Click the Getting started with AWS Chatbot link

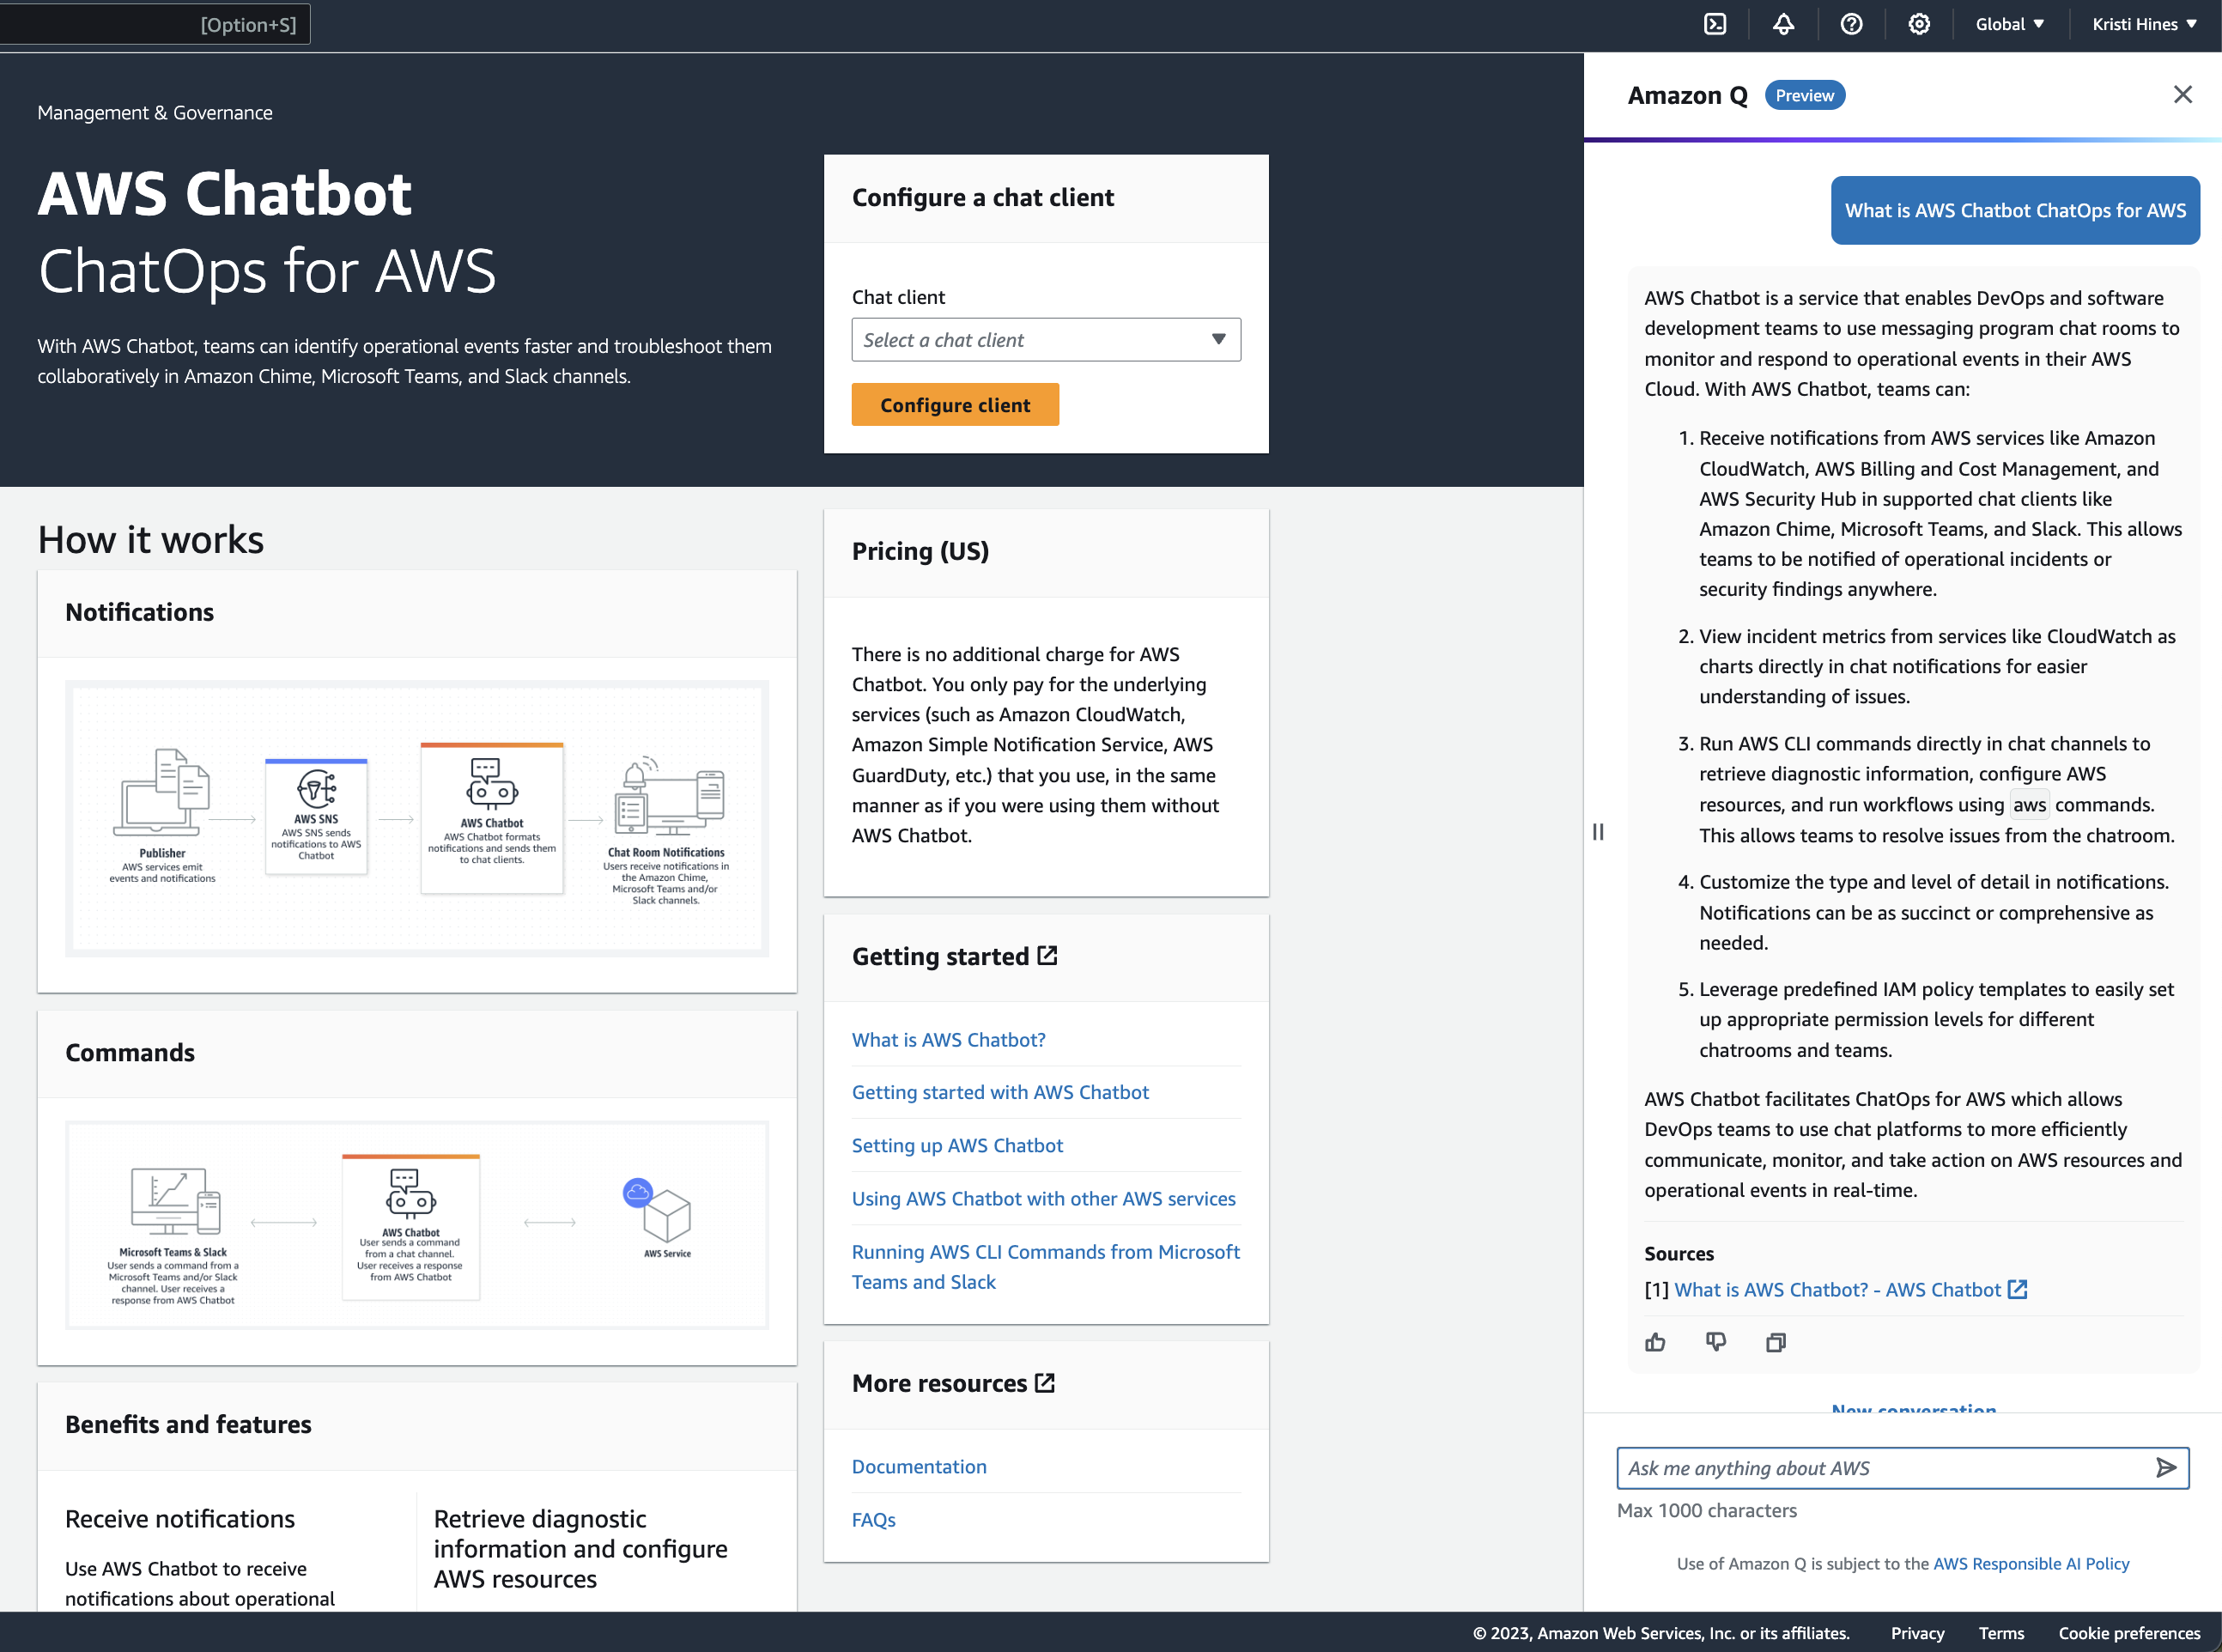click(x=999, y=1091)
